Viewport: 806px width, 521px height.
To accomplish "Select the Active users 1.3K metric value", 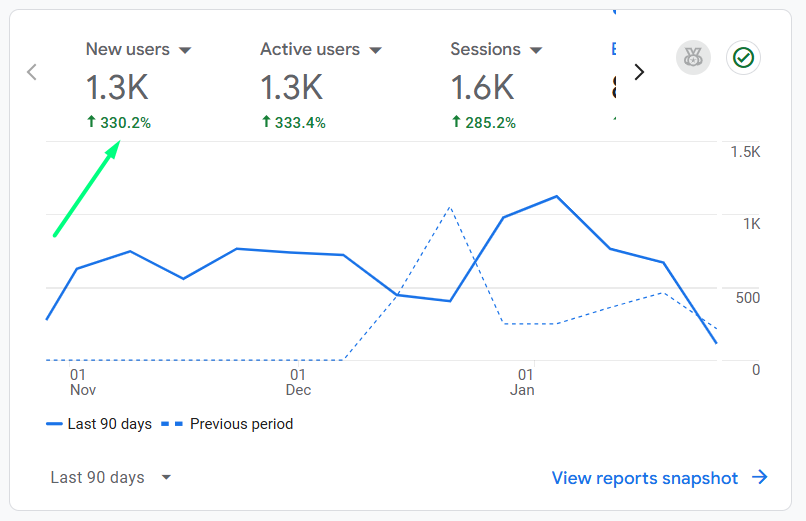I will 291,88.
